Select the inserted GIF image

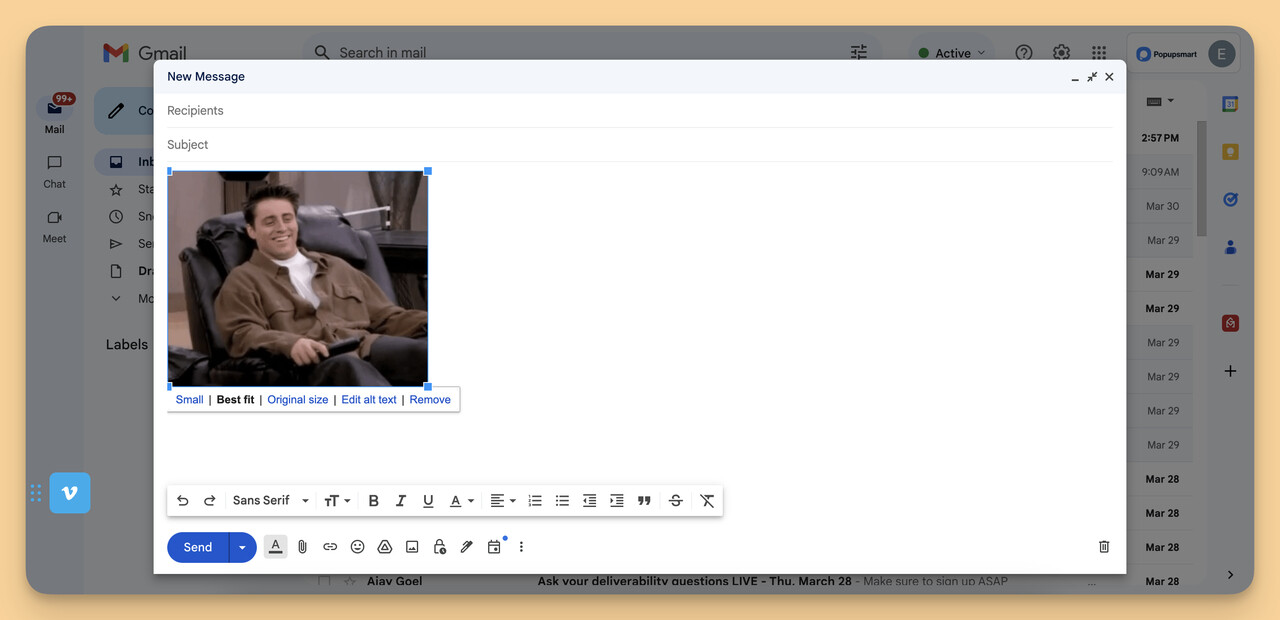coord(298,279)
